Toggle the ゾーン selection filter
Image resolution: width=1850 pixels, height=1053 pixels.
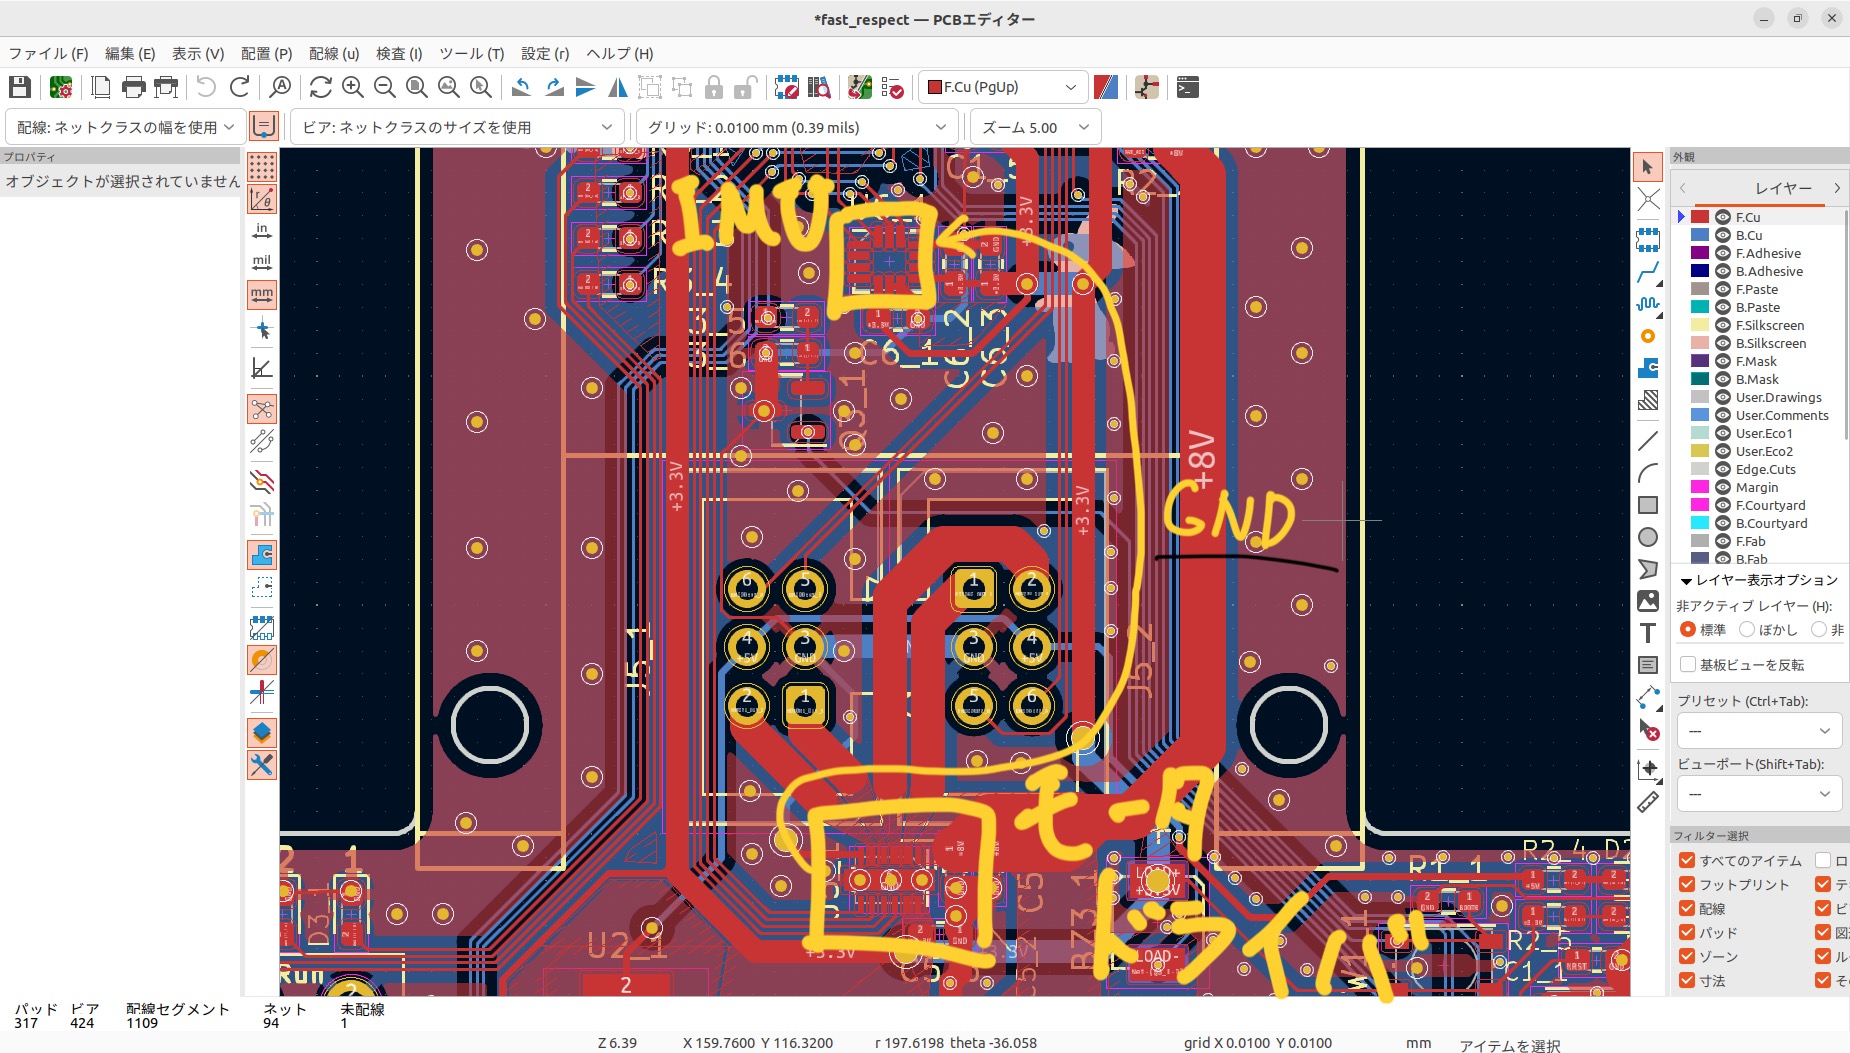[x=1687, y=956]
